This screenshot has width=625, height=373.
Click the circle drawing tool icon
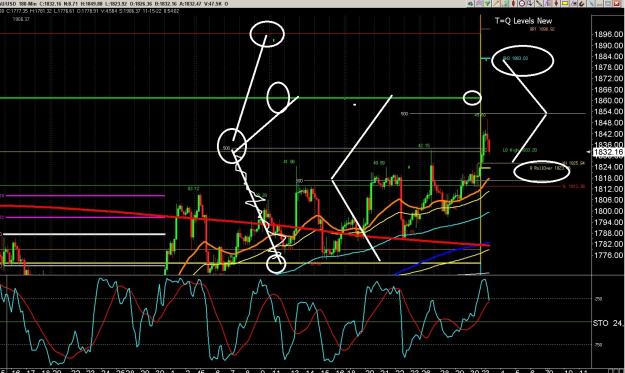point(522,3)
